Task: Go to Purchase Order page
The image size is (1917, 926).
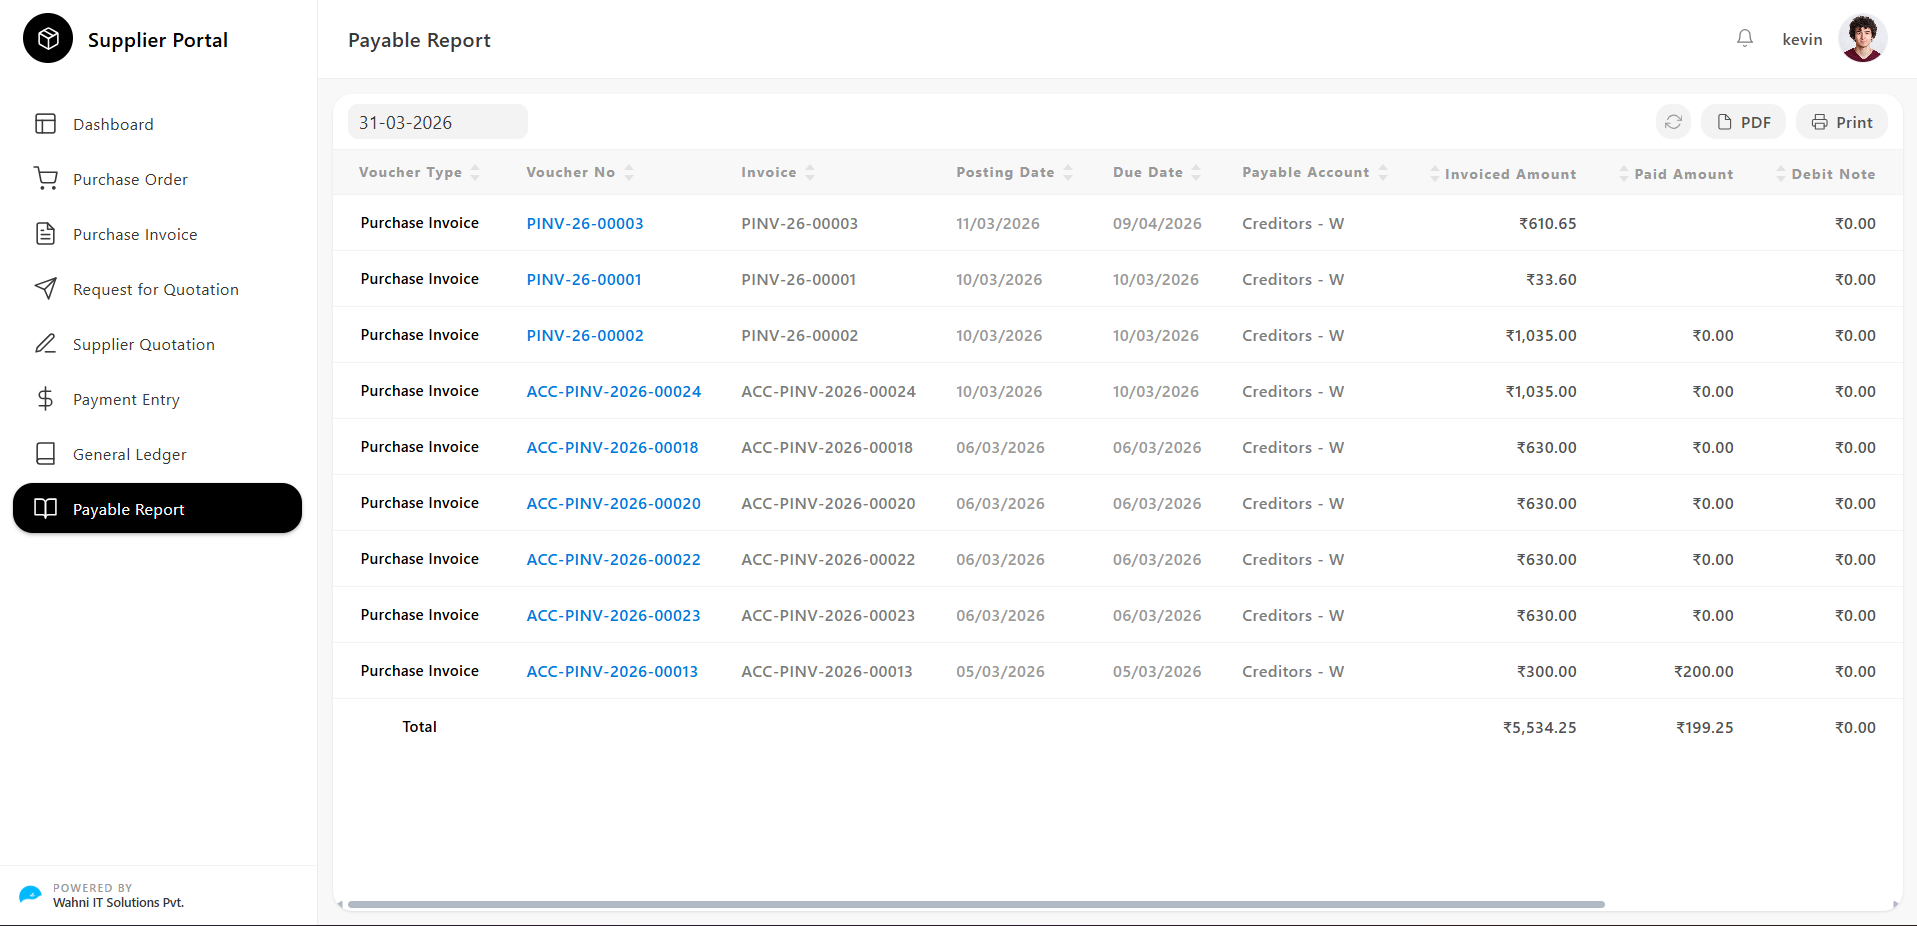Action: (x=157, y=179)
